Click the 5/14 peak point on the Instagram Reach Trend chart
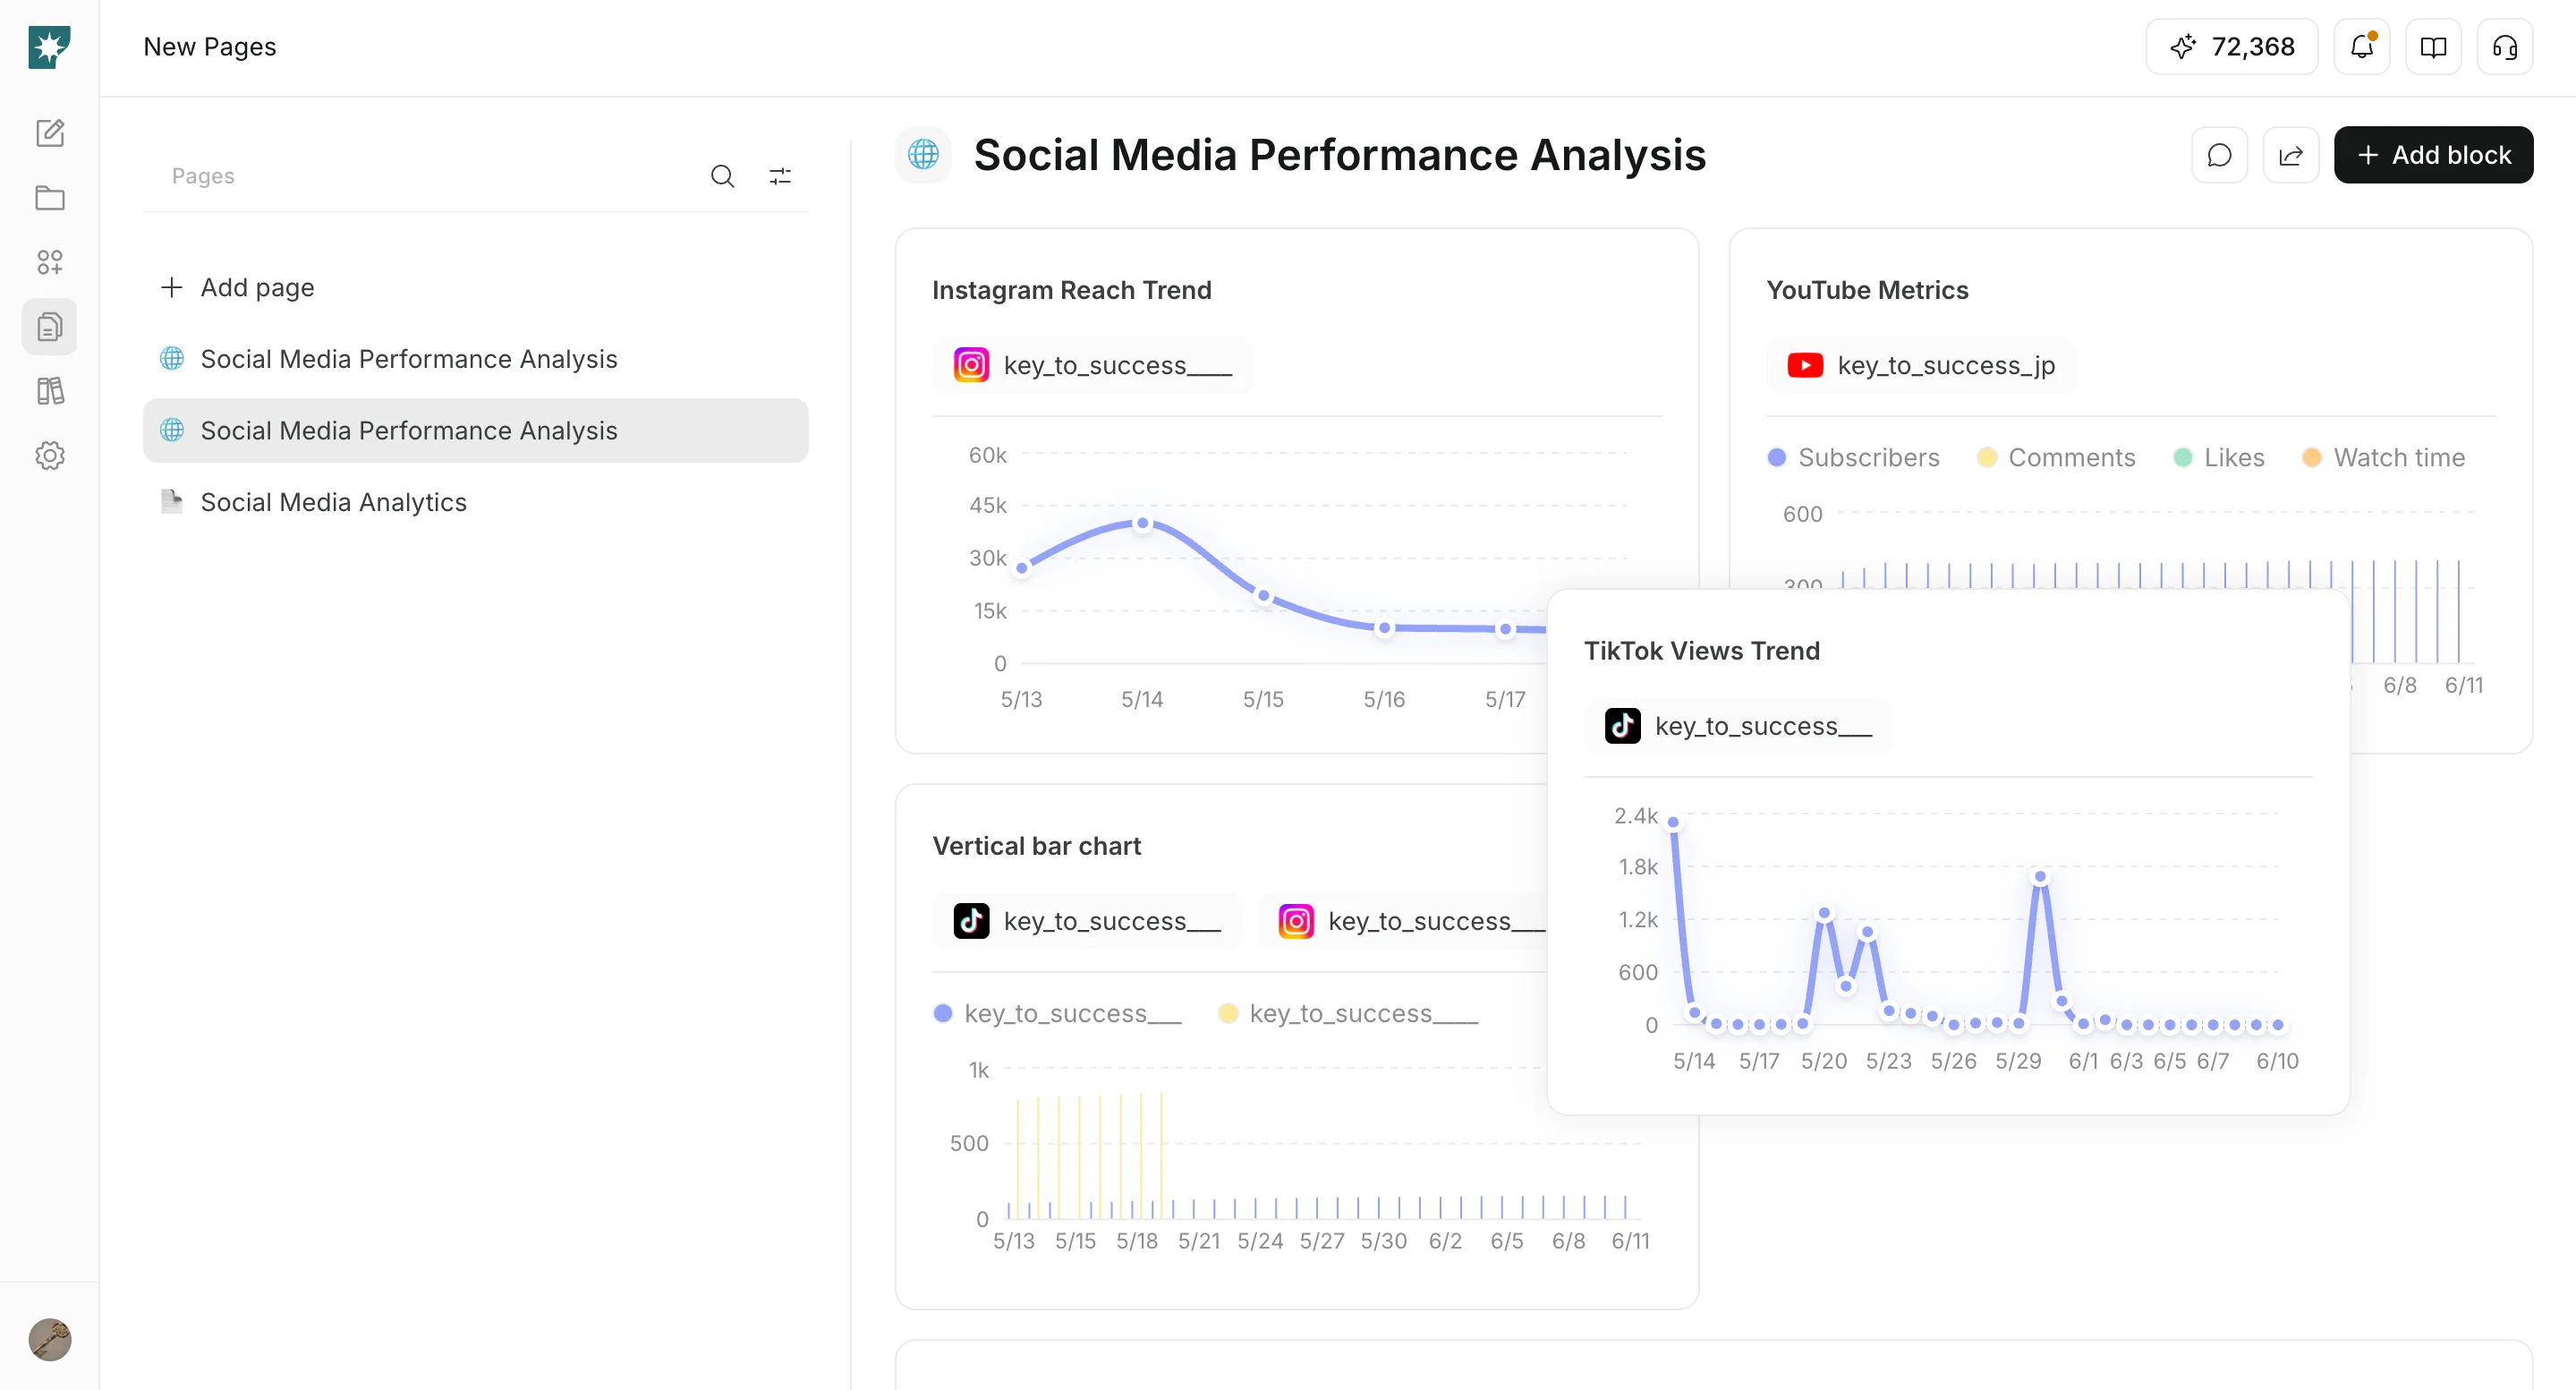Screen dimensions: 2576x1390 [1143, 524]
